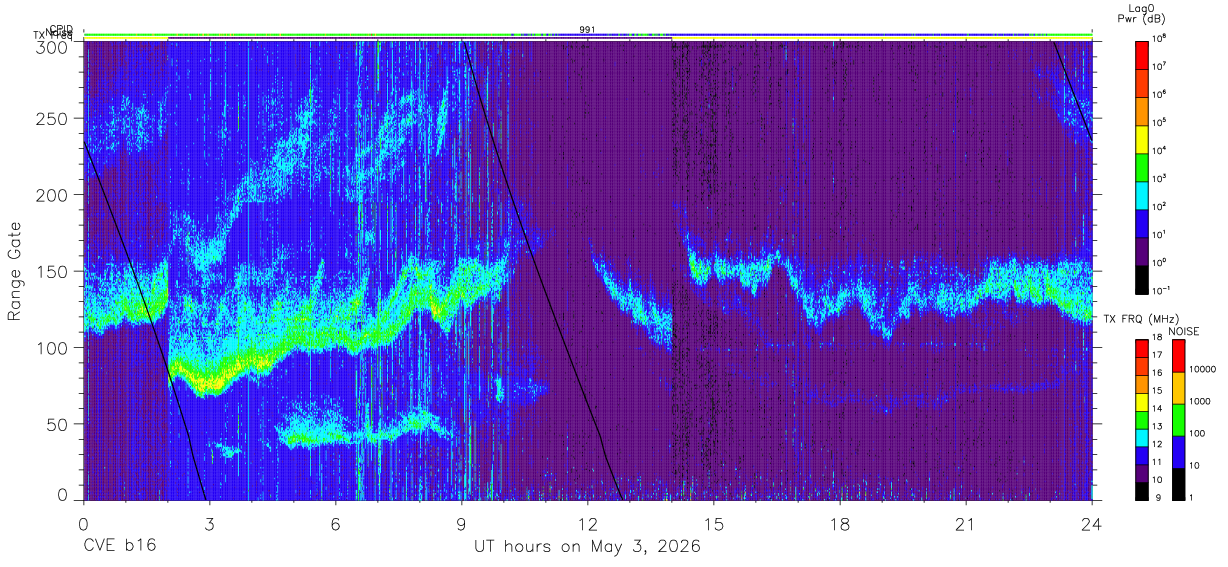The width and height of the screenshot is (1228, 567).
Task: Click cyan swatch in TX FRQ legend
Action: tap(1141, 436)
